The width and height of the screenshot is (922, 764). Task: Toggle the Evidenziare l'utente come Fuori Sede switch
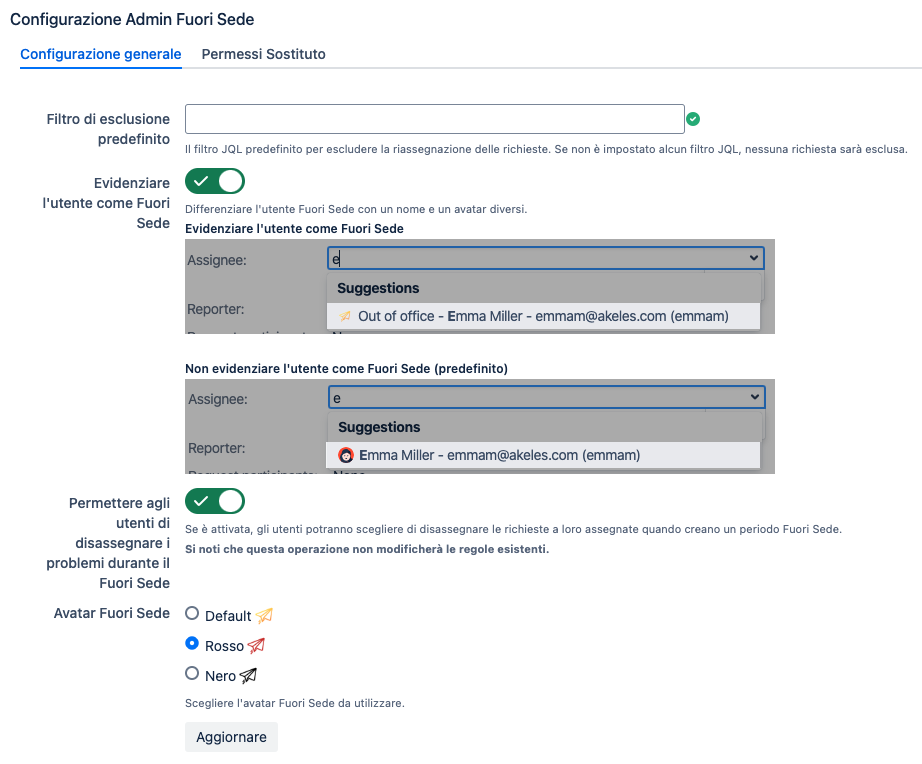215,181
